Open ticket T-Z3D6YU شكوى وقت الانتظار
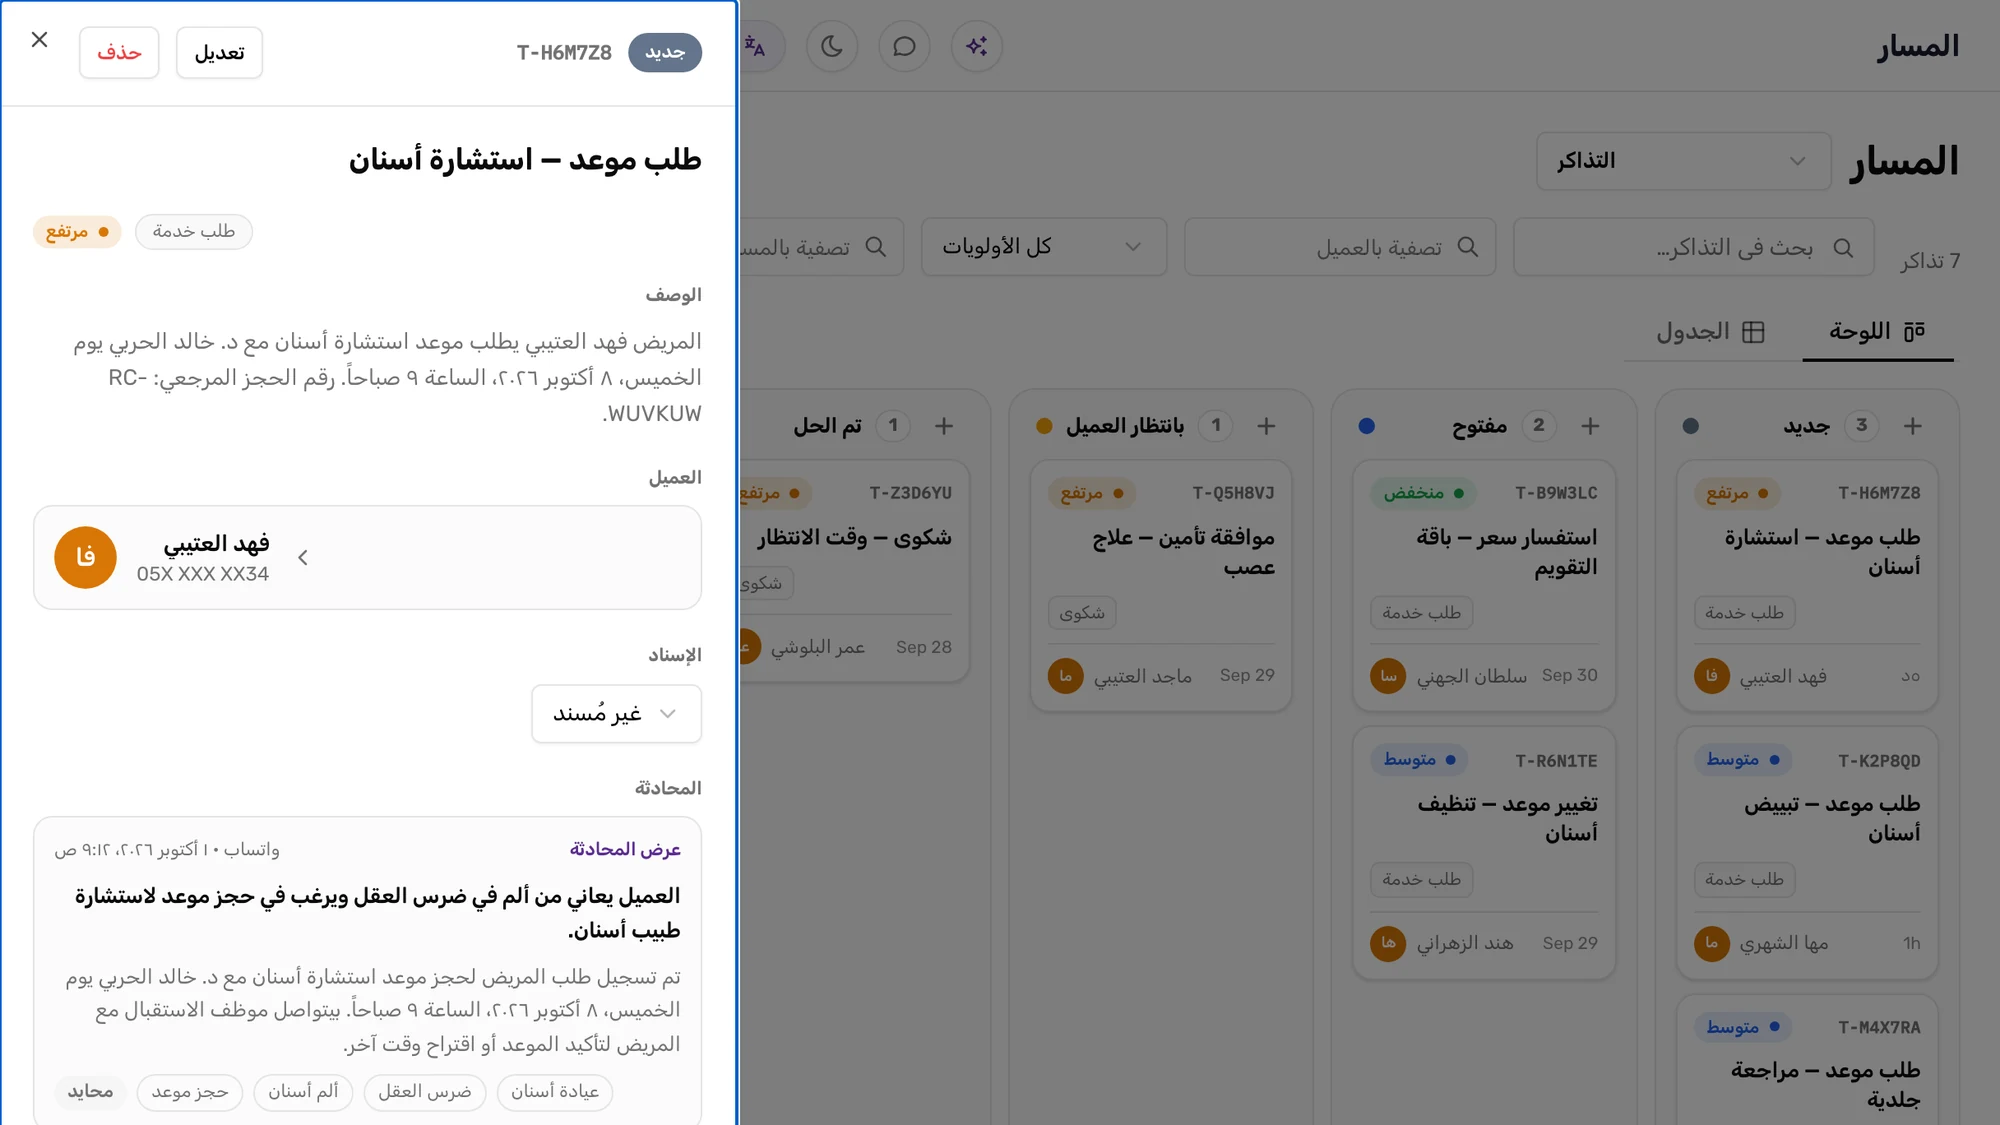The width and height of the screenshot is (2000, 1125). tap(855, 571)
